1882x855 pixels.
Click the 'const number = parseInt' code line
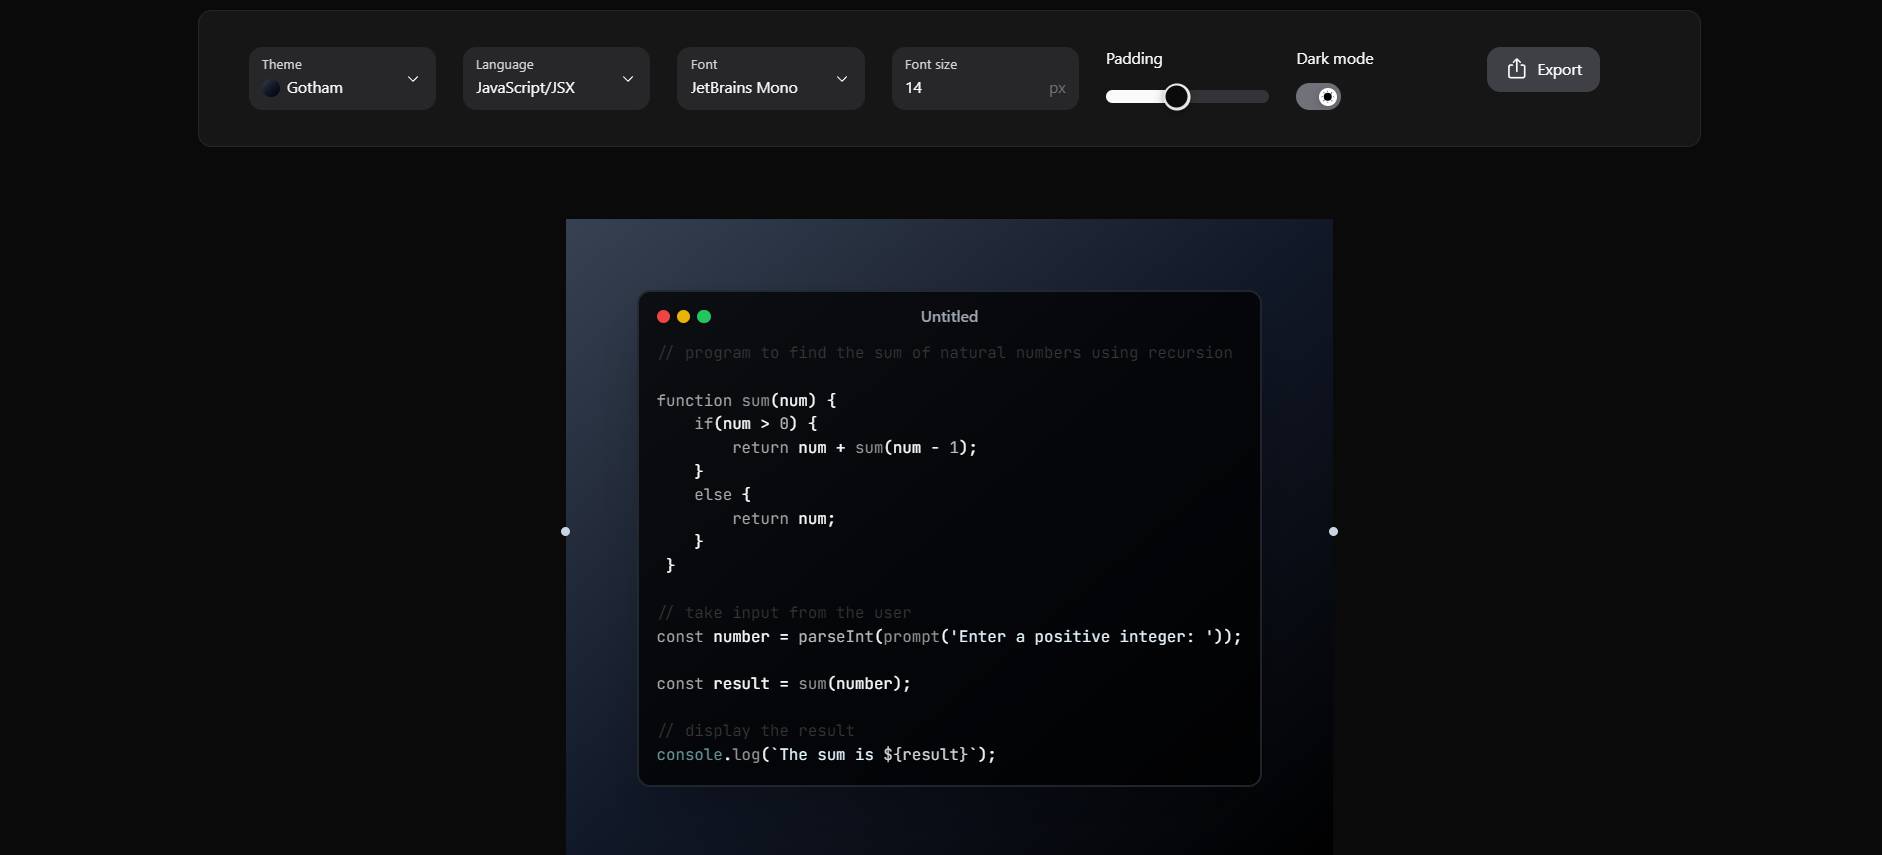point(949,637)
